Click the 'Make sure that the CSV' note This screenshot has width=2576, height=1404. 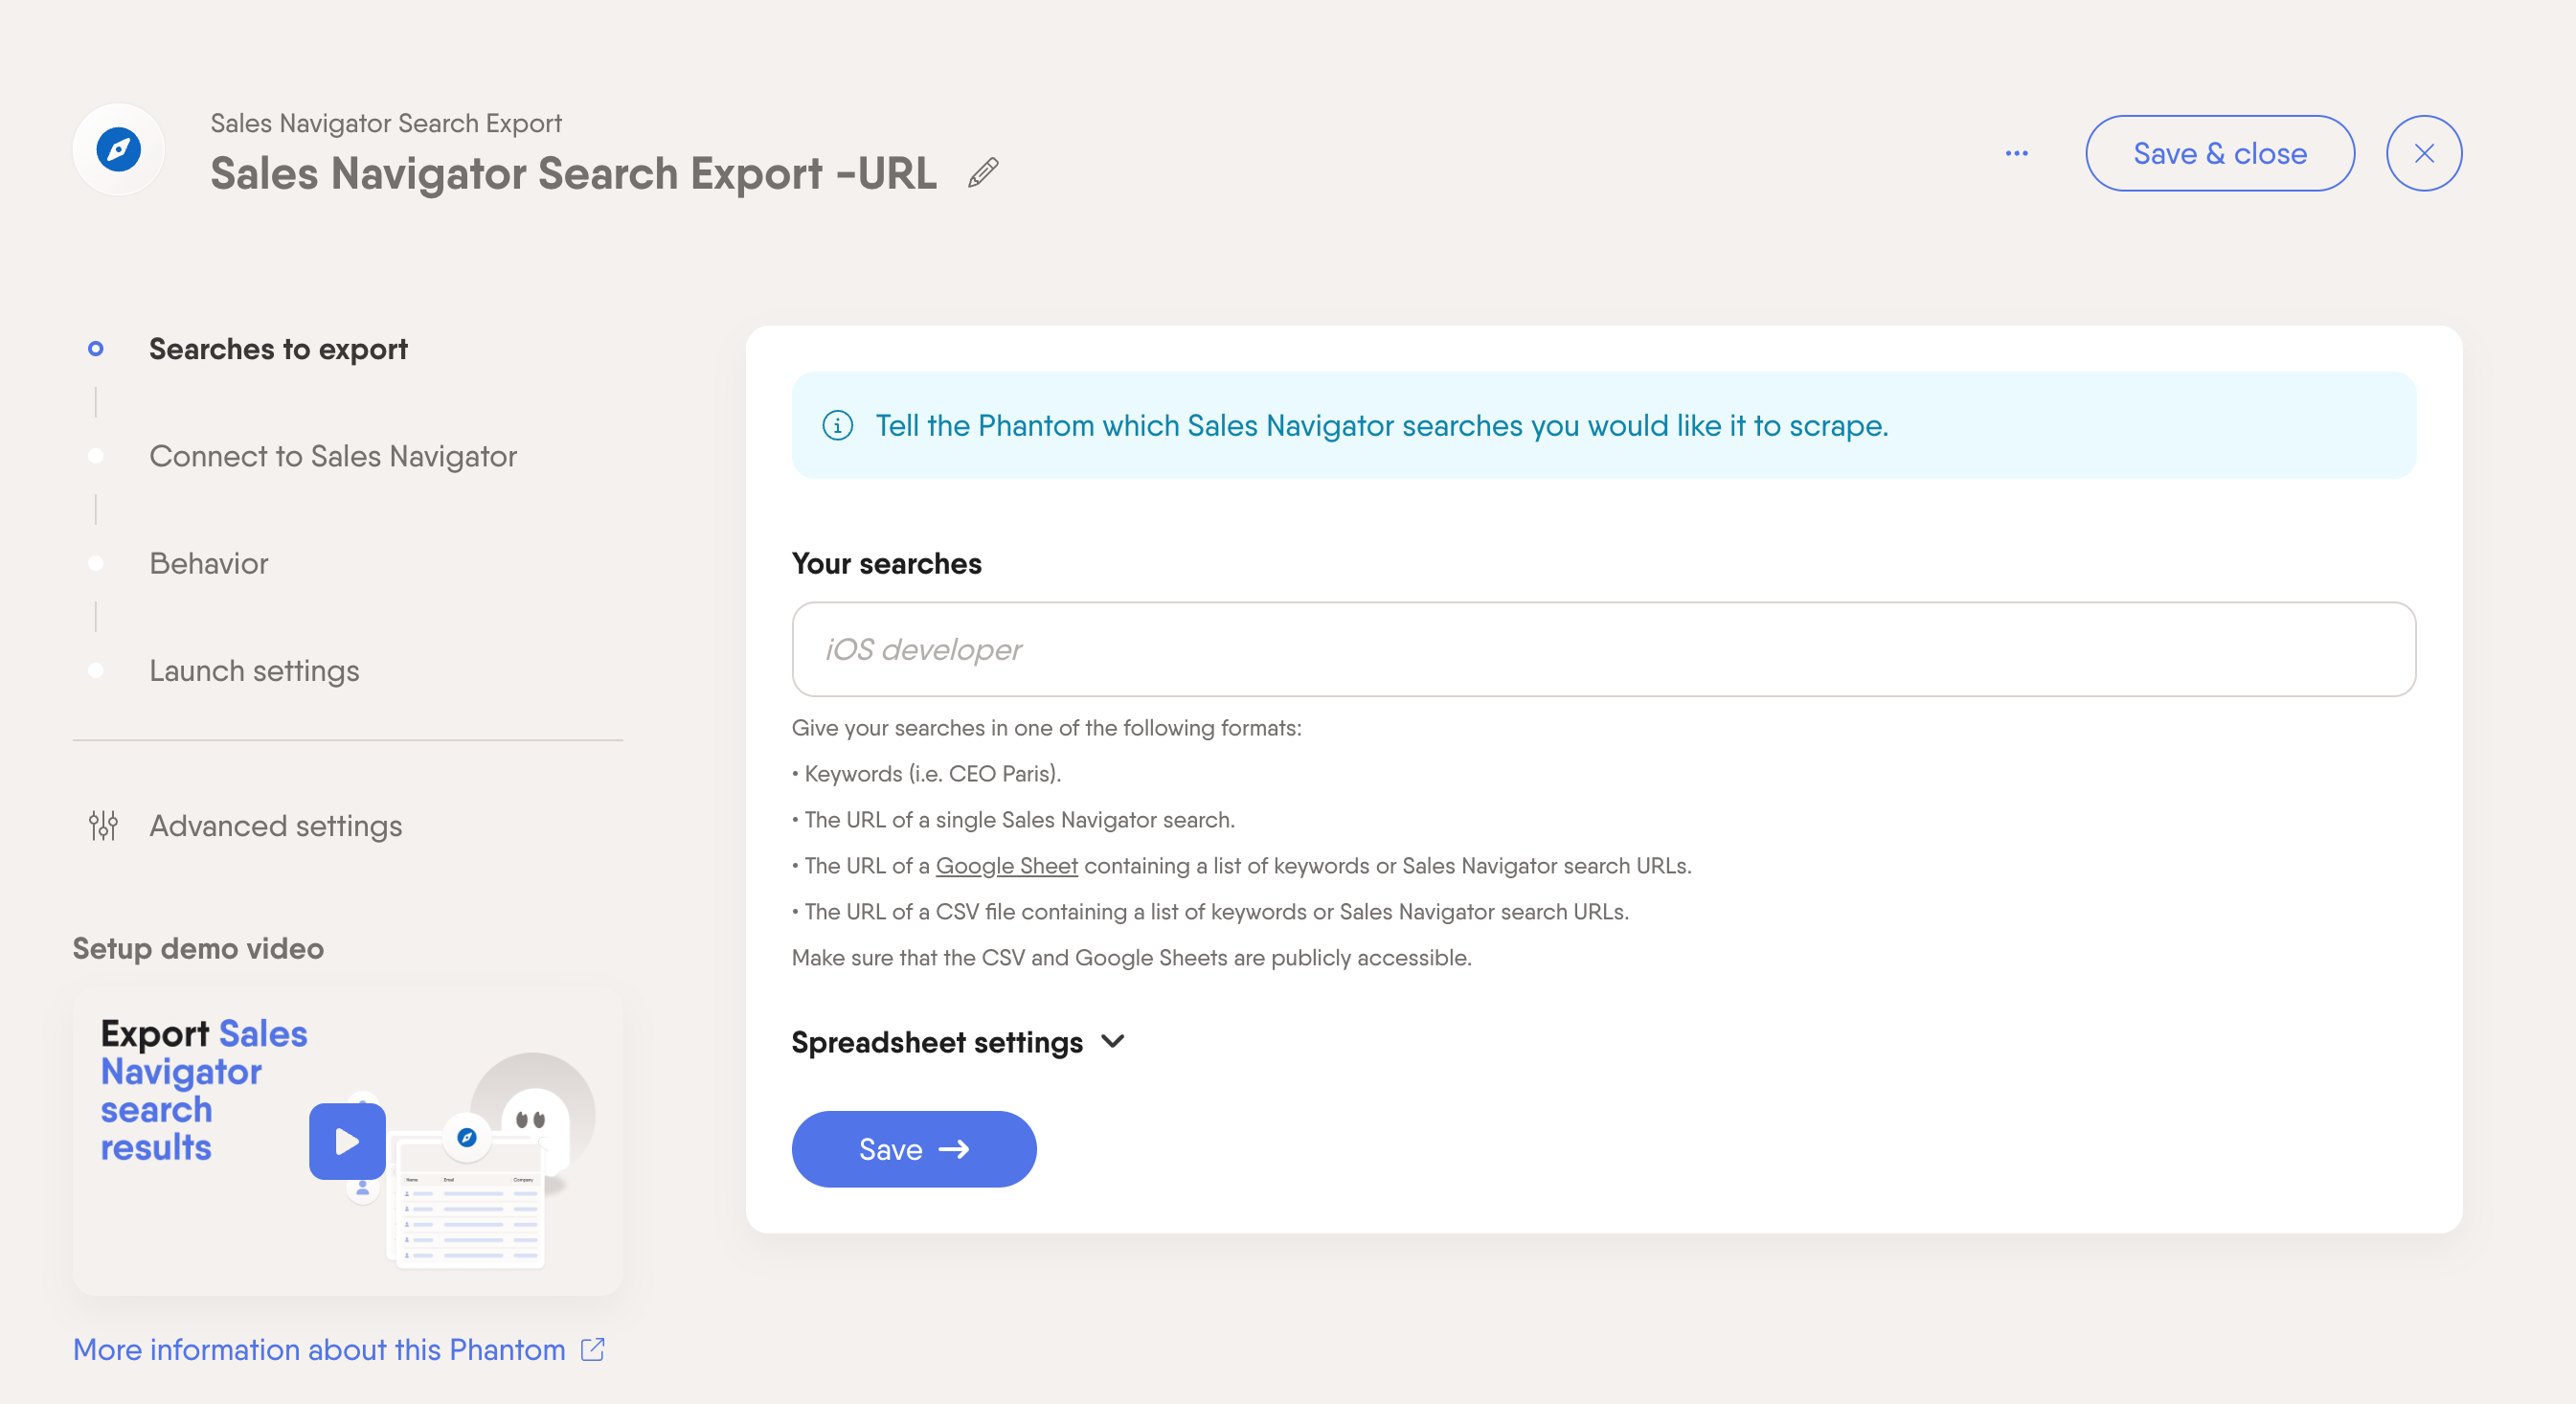[x=1131, y=958]
